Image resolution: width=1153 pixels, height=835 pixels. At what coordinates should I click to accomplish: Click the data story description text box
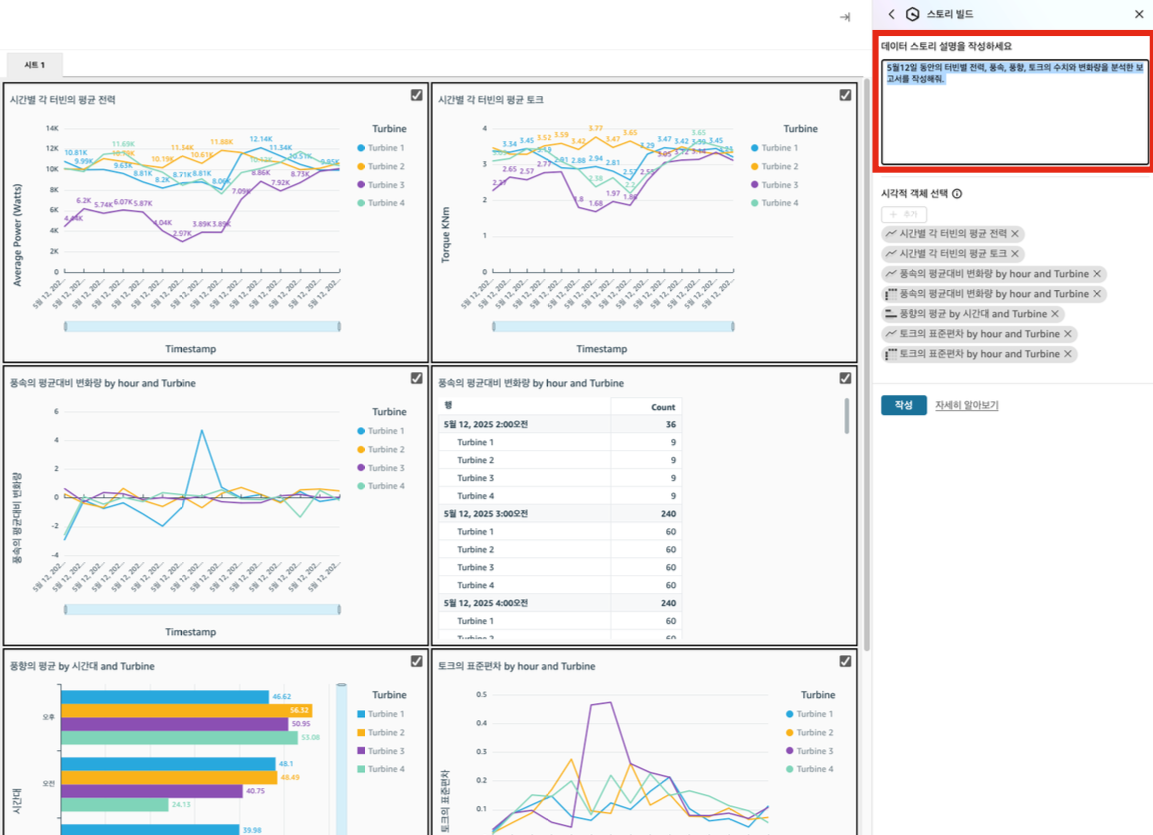[x=1014, y=112]
